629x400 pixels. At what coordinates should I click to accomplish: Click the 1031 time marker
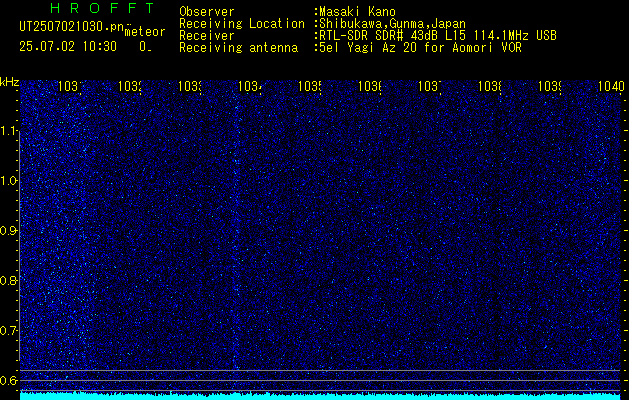click(70, 86)
